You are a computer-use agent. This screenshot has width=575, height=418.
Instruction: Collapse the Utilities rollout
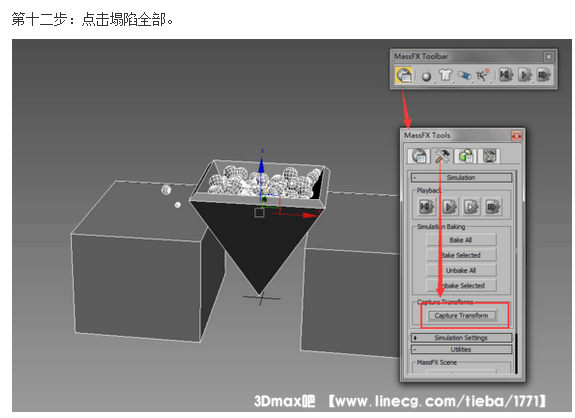pyautogui.click(x=461, y=349)
